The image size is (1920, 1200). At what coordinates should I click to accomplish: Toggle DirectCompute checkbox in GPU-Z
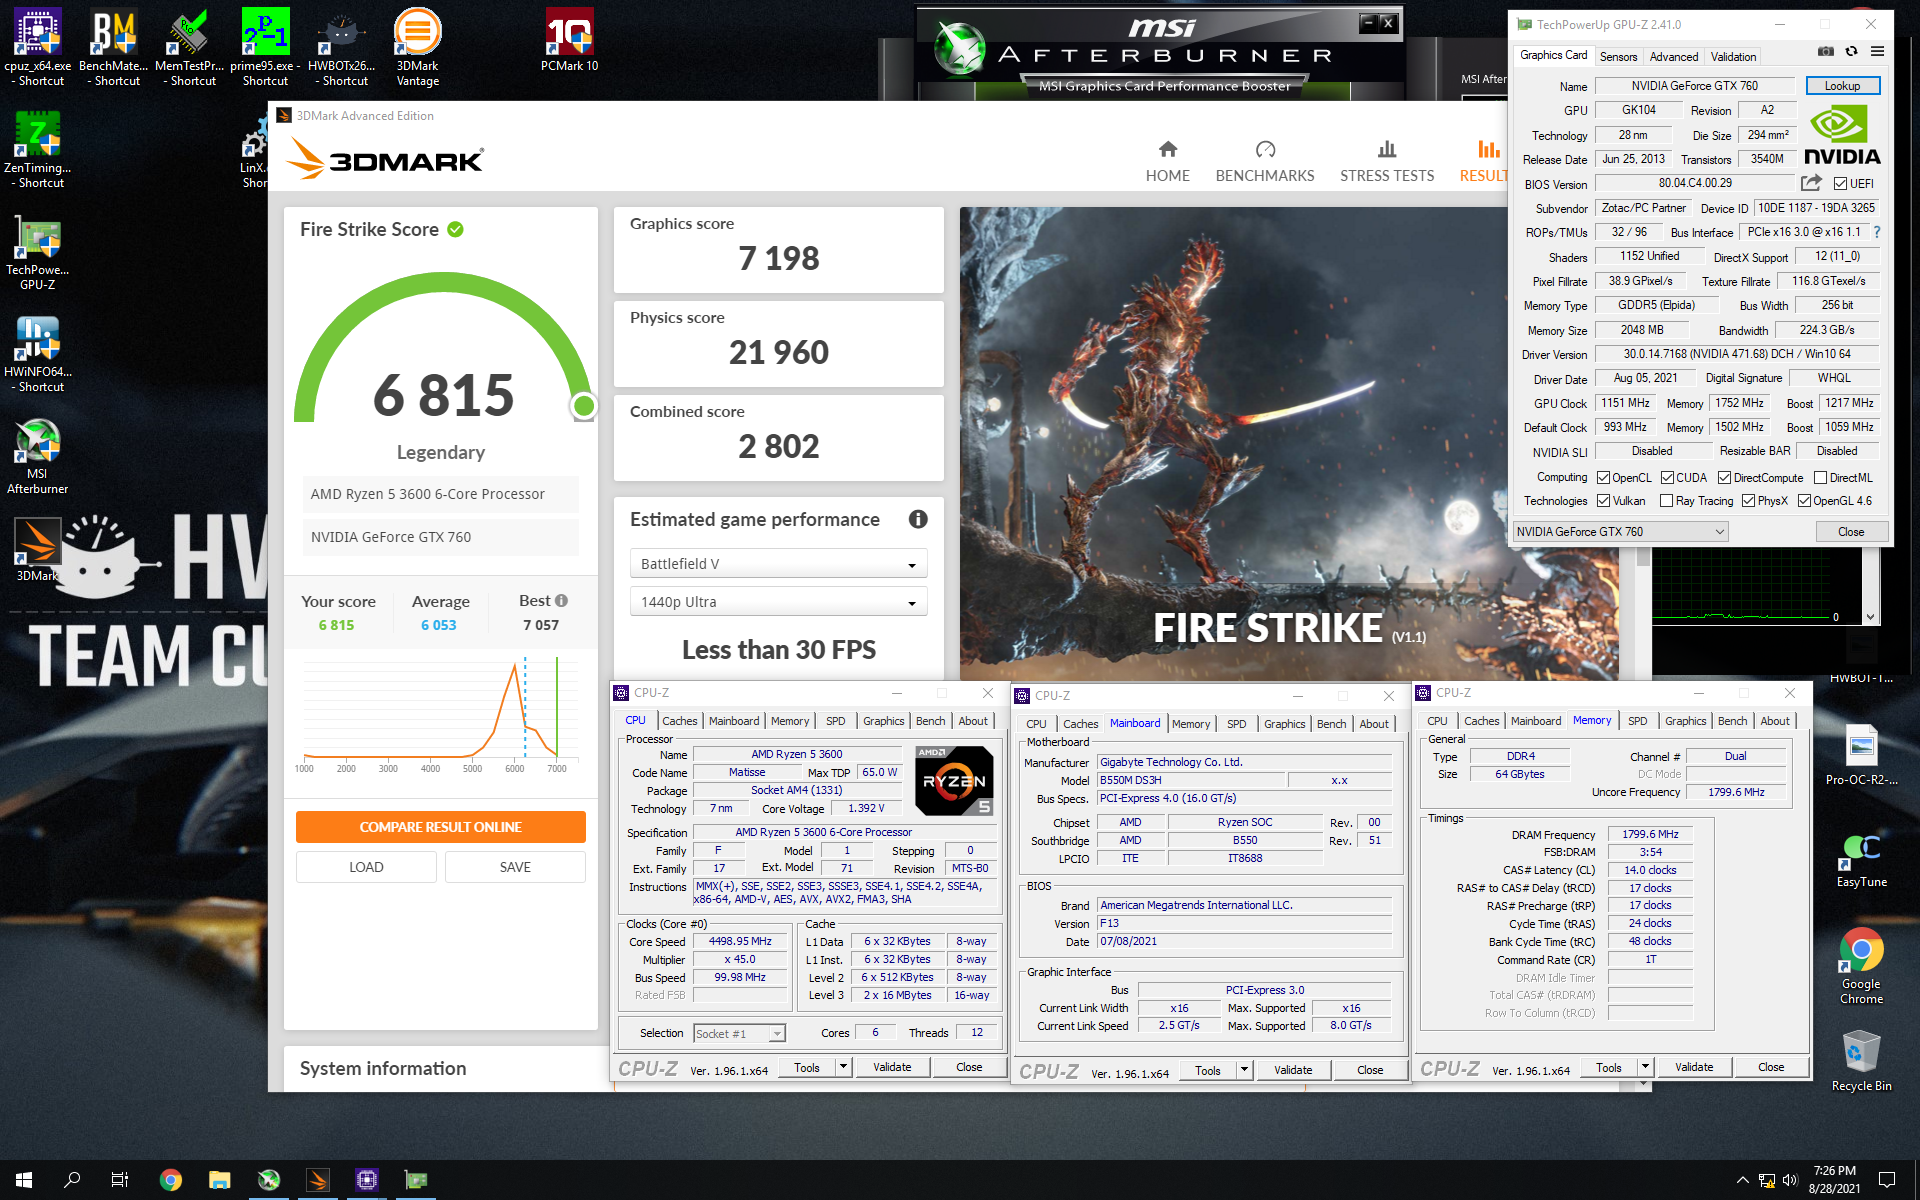coord(1724,478)
